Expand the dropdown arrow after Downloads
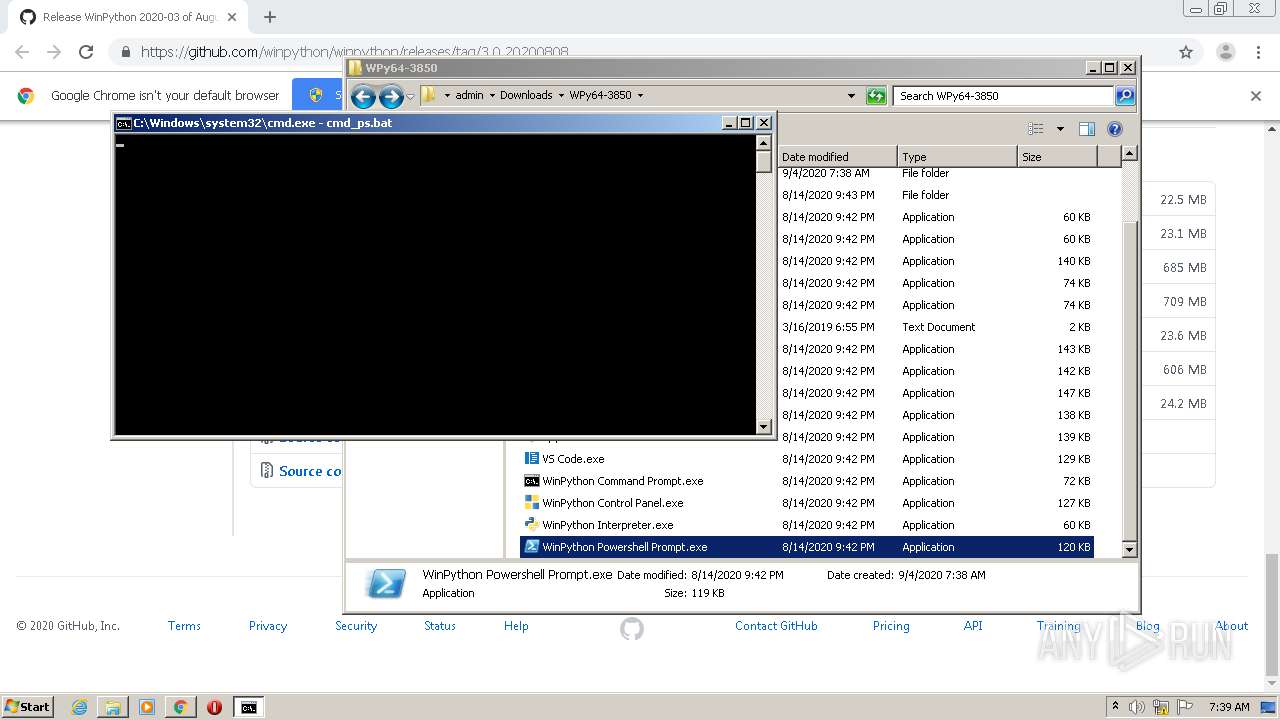1280x720 pixels. coord(561,96)
